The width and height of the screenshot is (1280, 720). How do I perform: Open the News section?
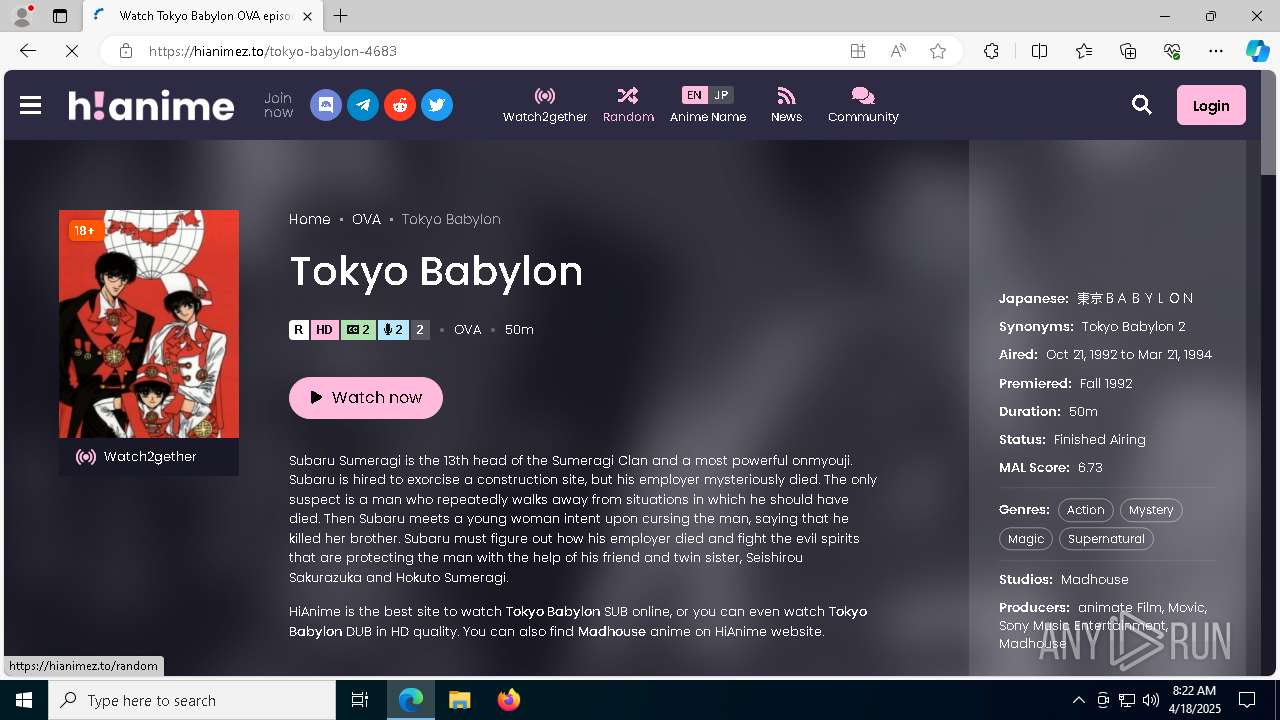786,105
